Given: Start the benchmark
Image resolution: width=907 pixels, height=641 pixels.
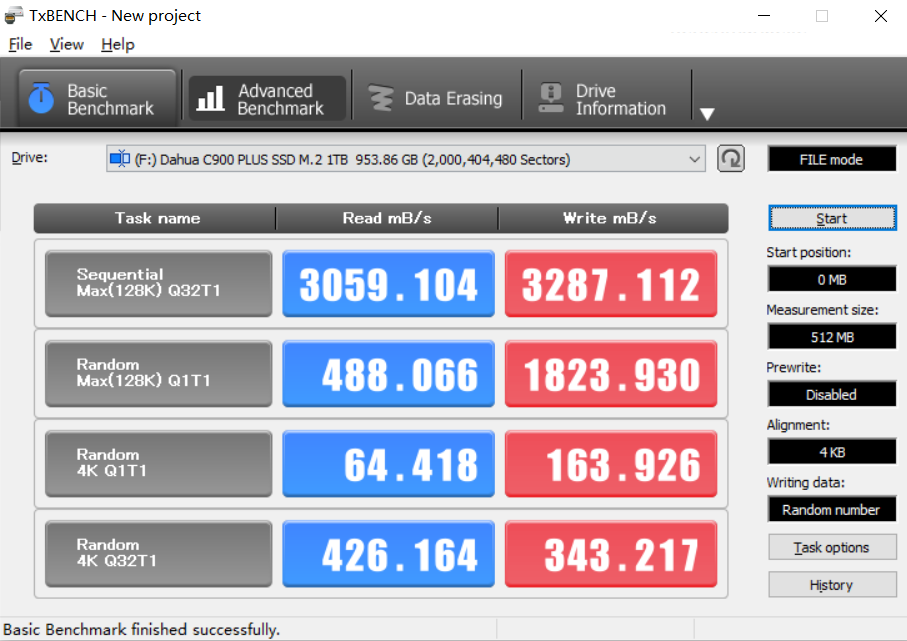Looking at the screenshot, I should coord(832,218).
